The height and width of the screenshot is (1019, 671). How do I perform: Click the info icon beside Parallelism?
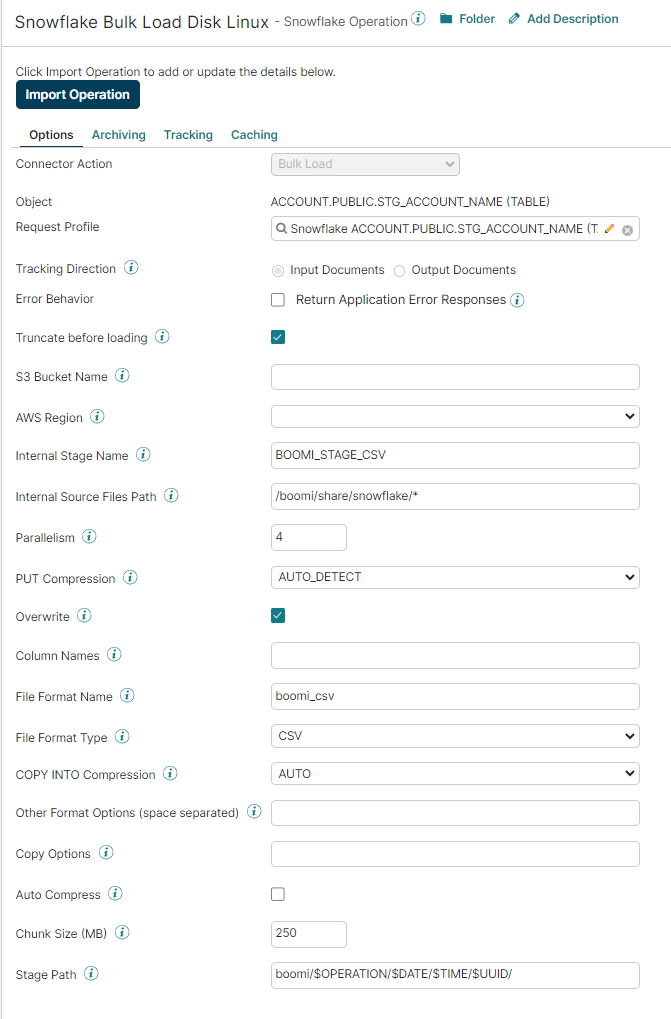coord(89,537)
